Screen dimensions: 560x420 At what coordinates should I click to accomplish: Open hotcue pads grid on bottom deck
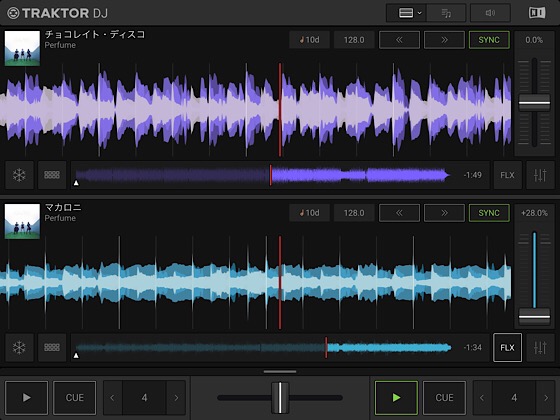(52, 348)
